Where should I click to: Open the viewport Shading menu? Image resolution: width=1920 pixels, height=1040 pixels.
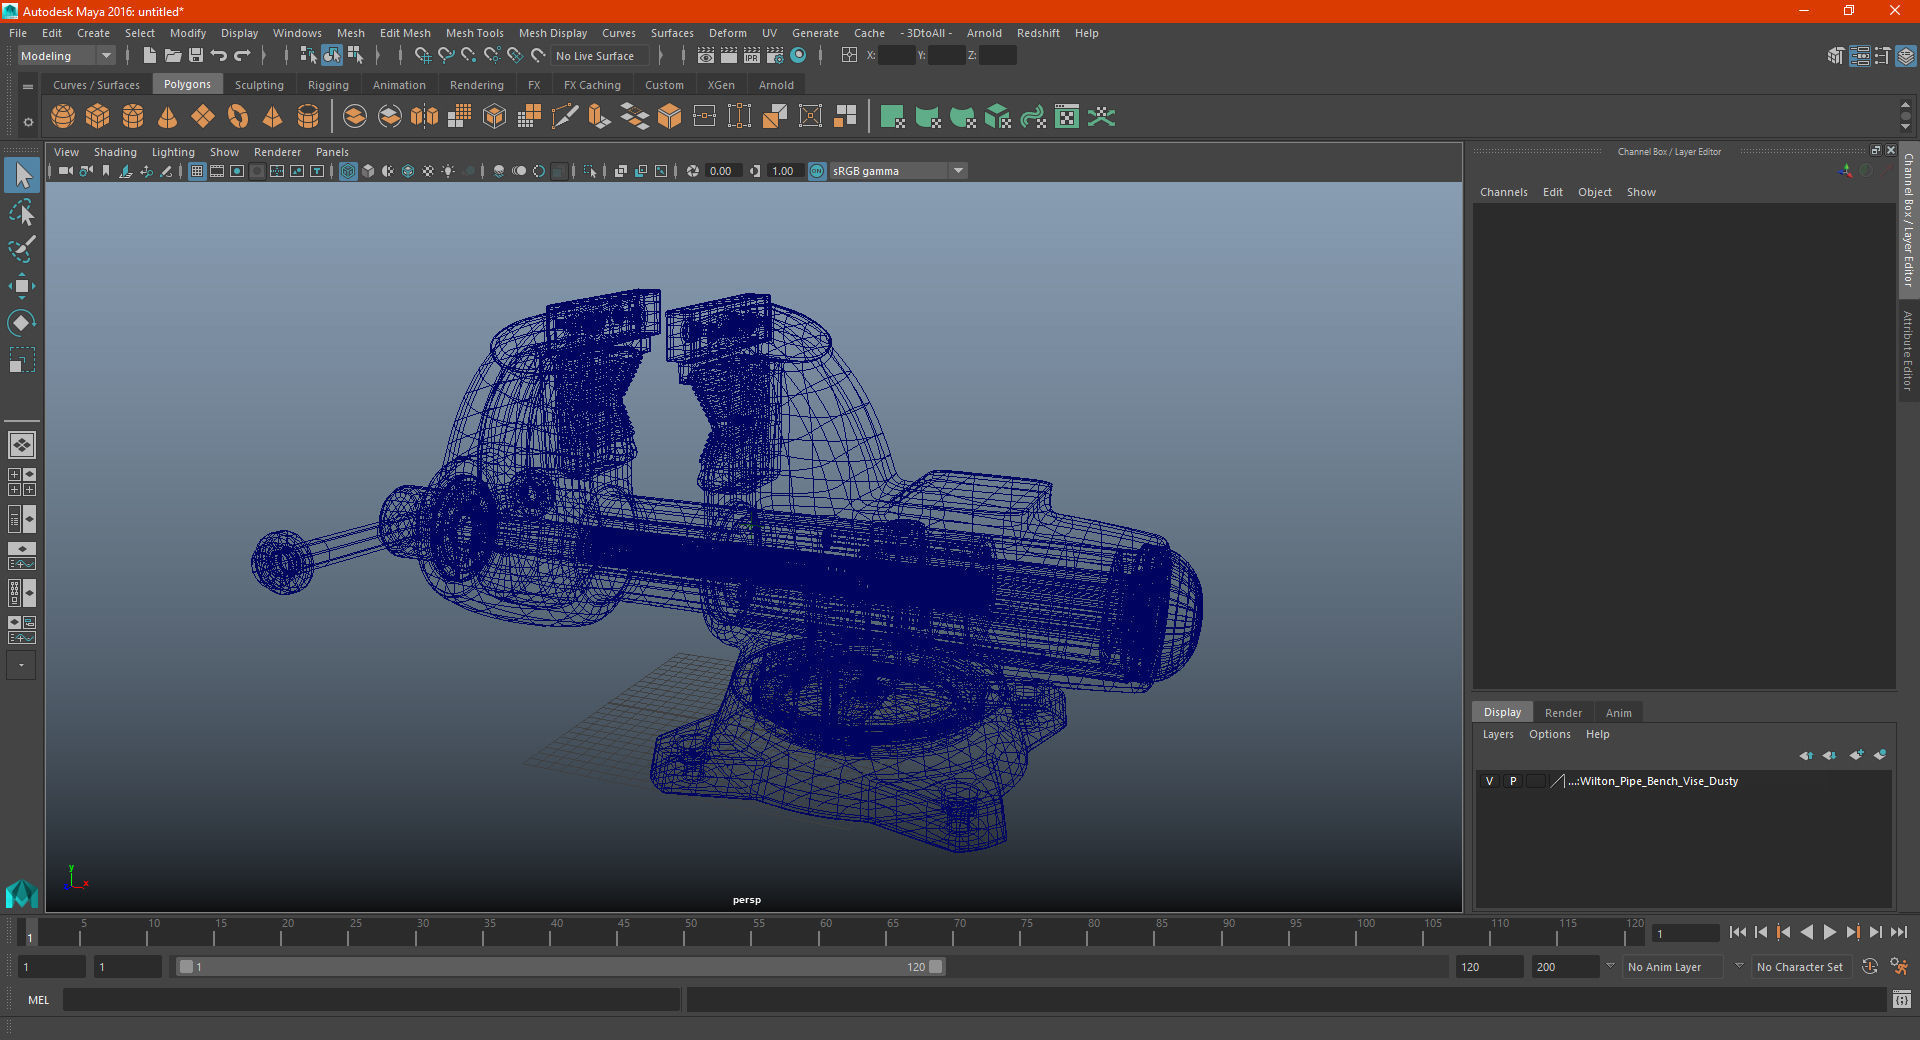[115, 152]
